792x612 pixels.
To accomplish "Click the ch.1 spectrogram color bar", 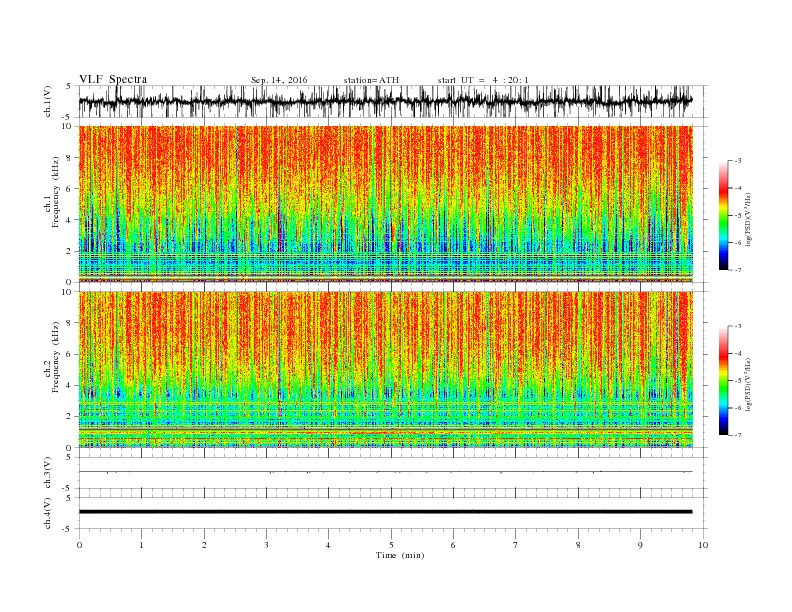I will [723, 216].
